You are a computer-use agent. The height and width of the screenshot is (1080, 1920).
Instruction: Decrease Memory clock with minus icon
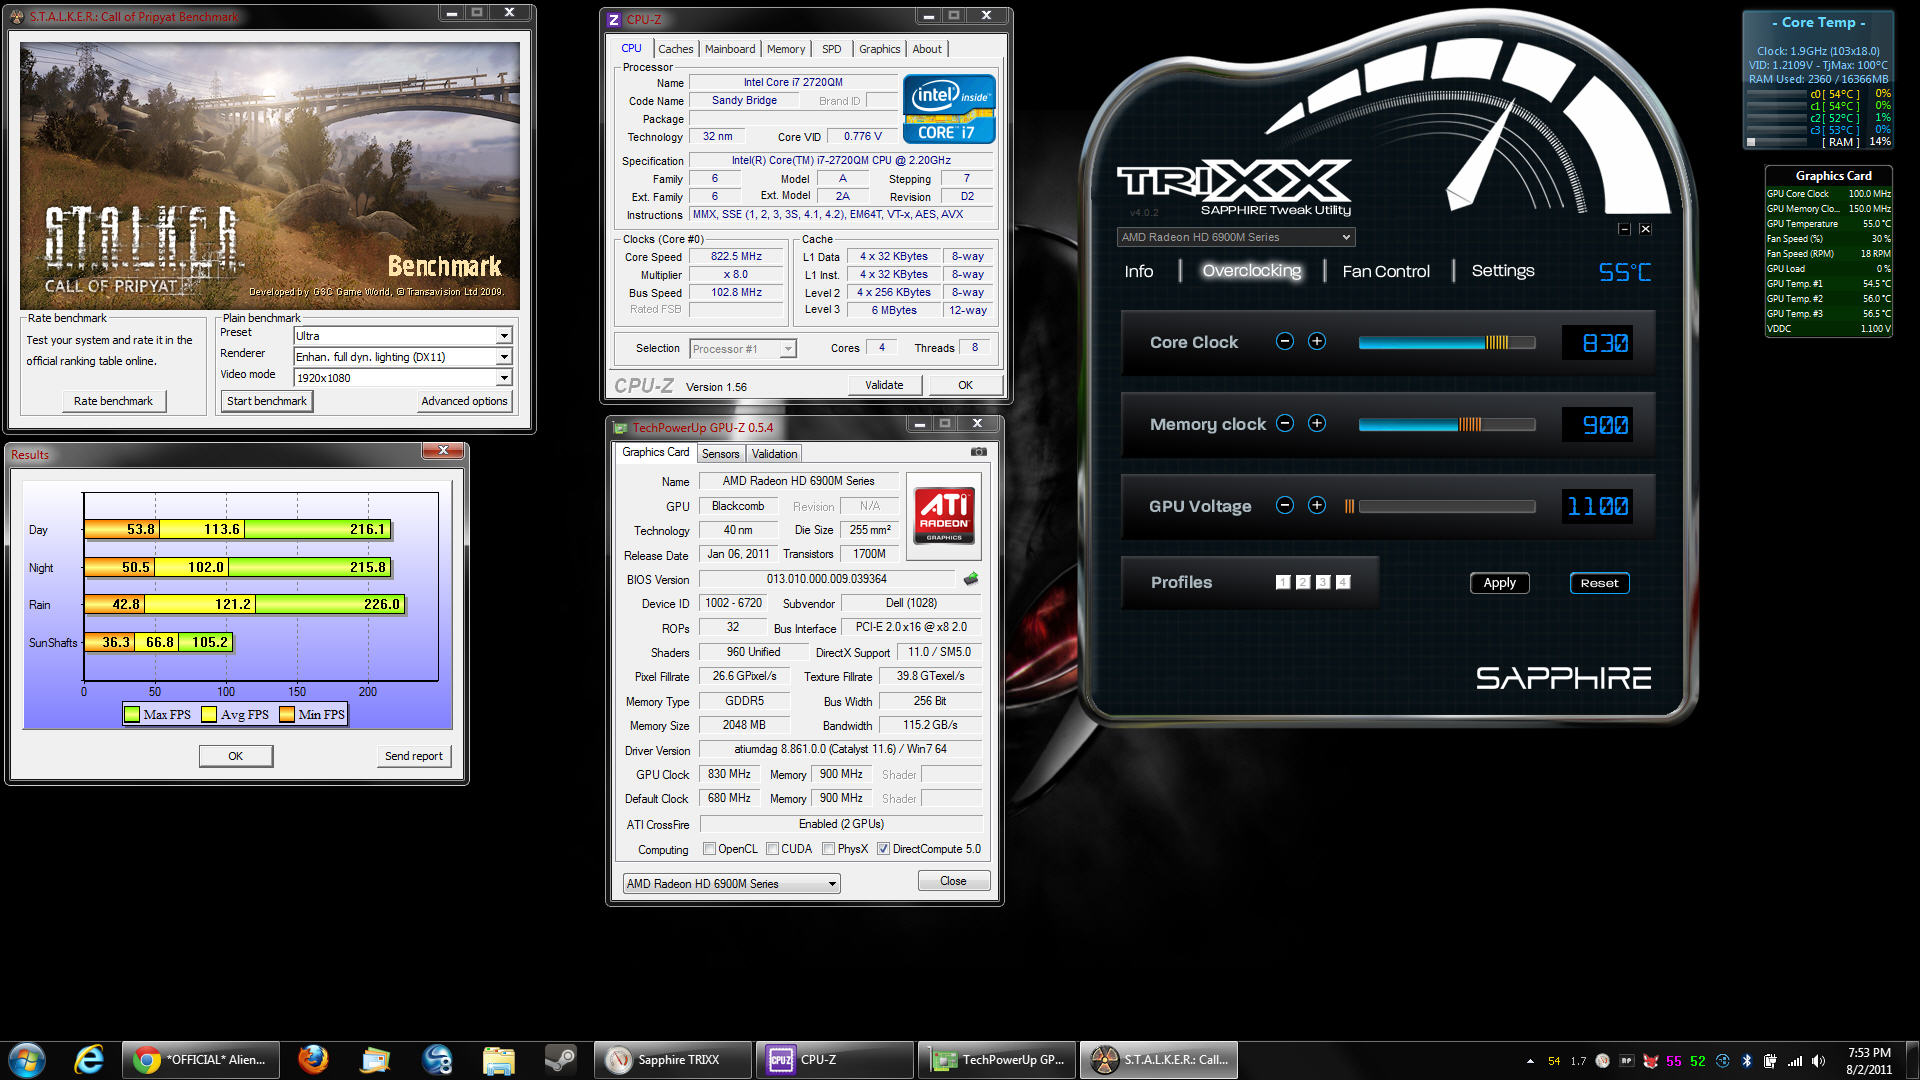click(x=1285, y=424)
